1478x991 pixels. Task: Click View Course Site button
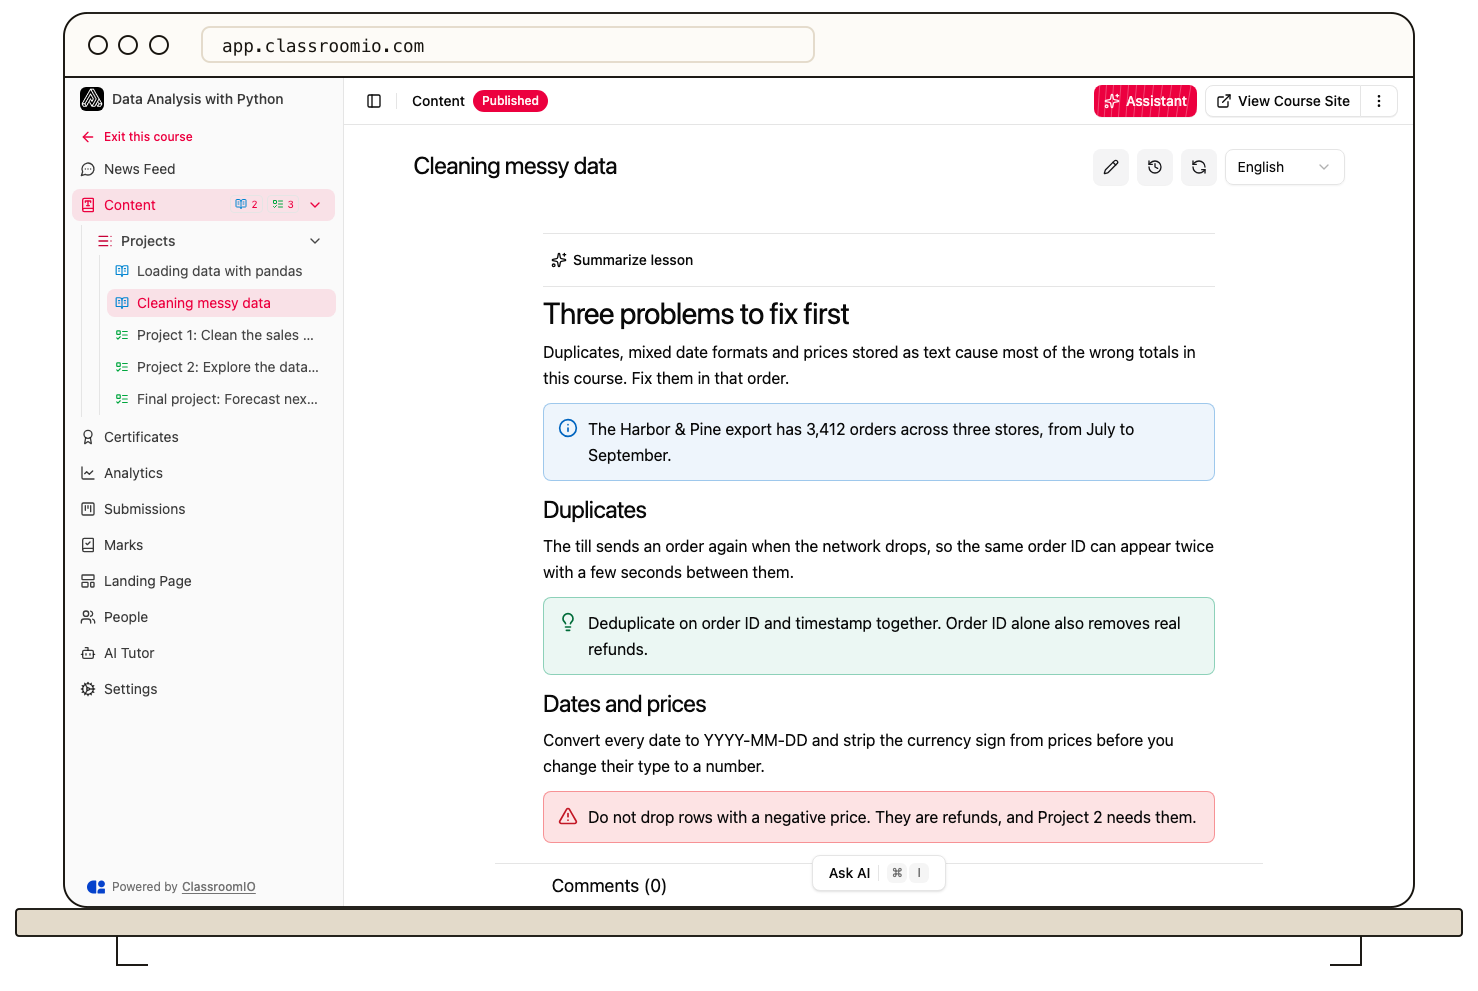[1283, 101]
